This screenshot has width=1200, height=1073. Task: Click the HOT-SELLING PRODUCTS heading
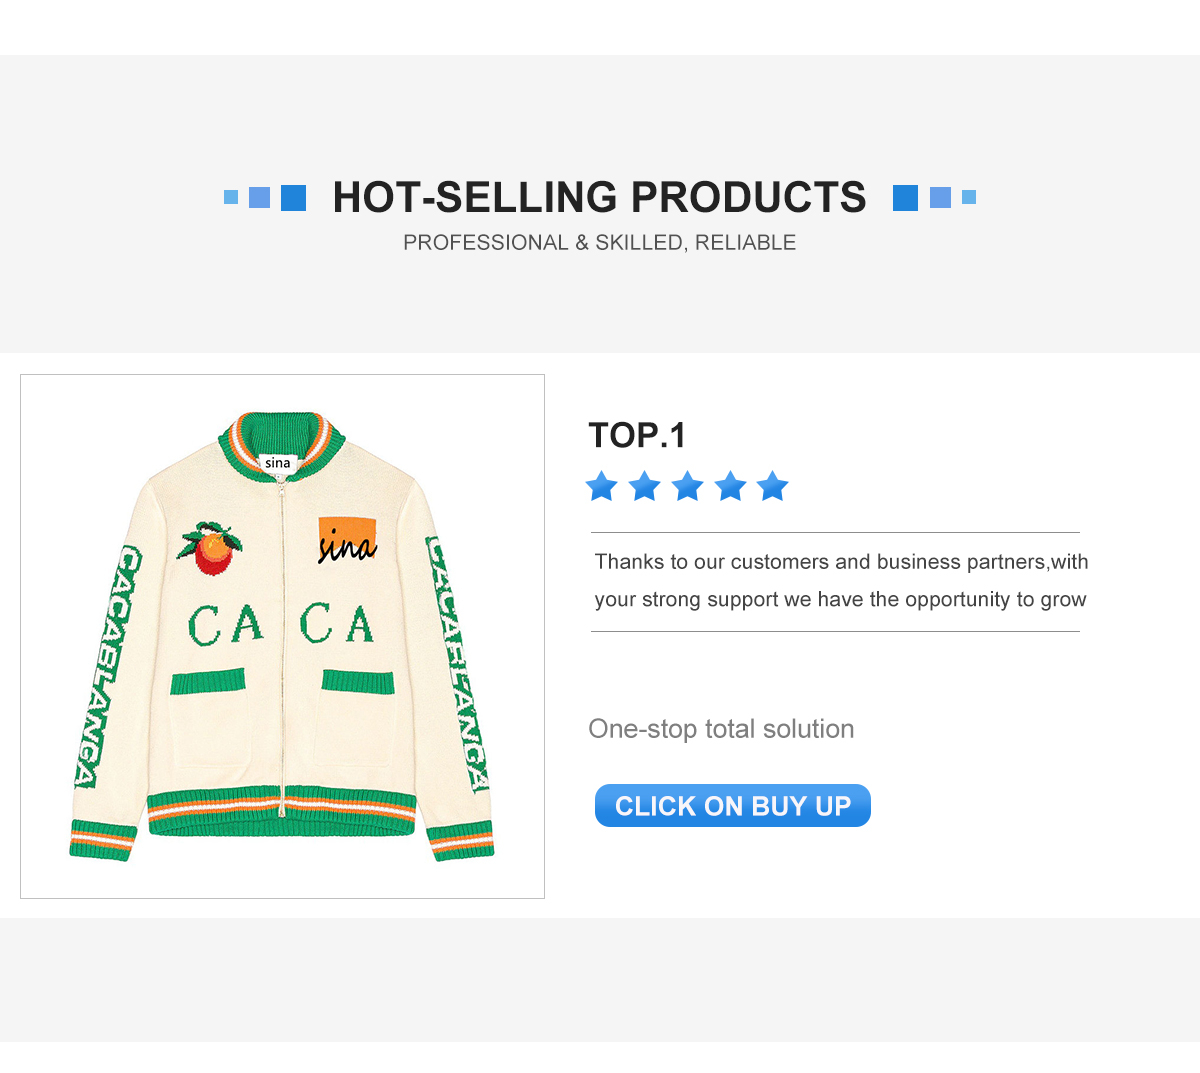(599, 197)
